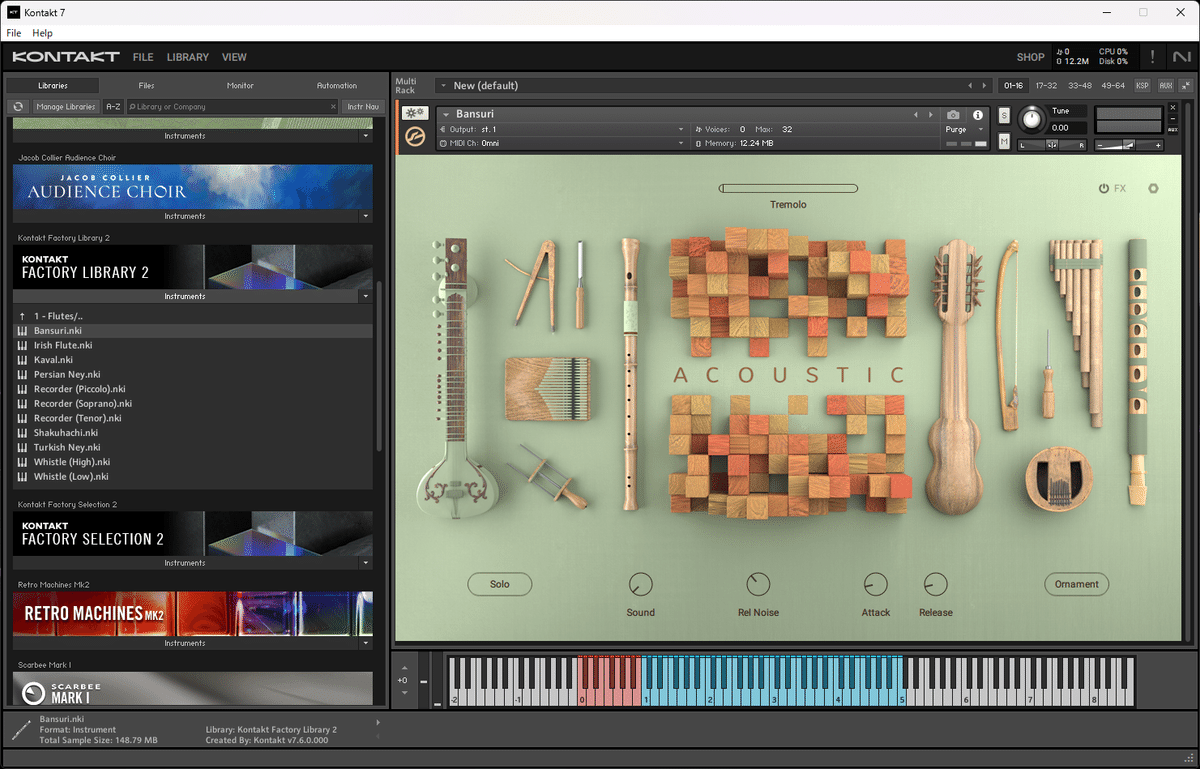Select rack page 17-32

click(x=1046, y=86)
